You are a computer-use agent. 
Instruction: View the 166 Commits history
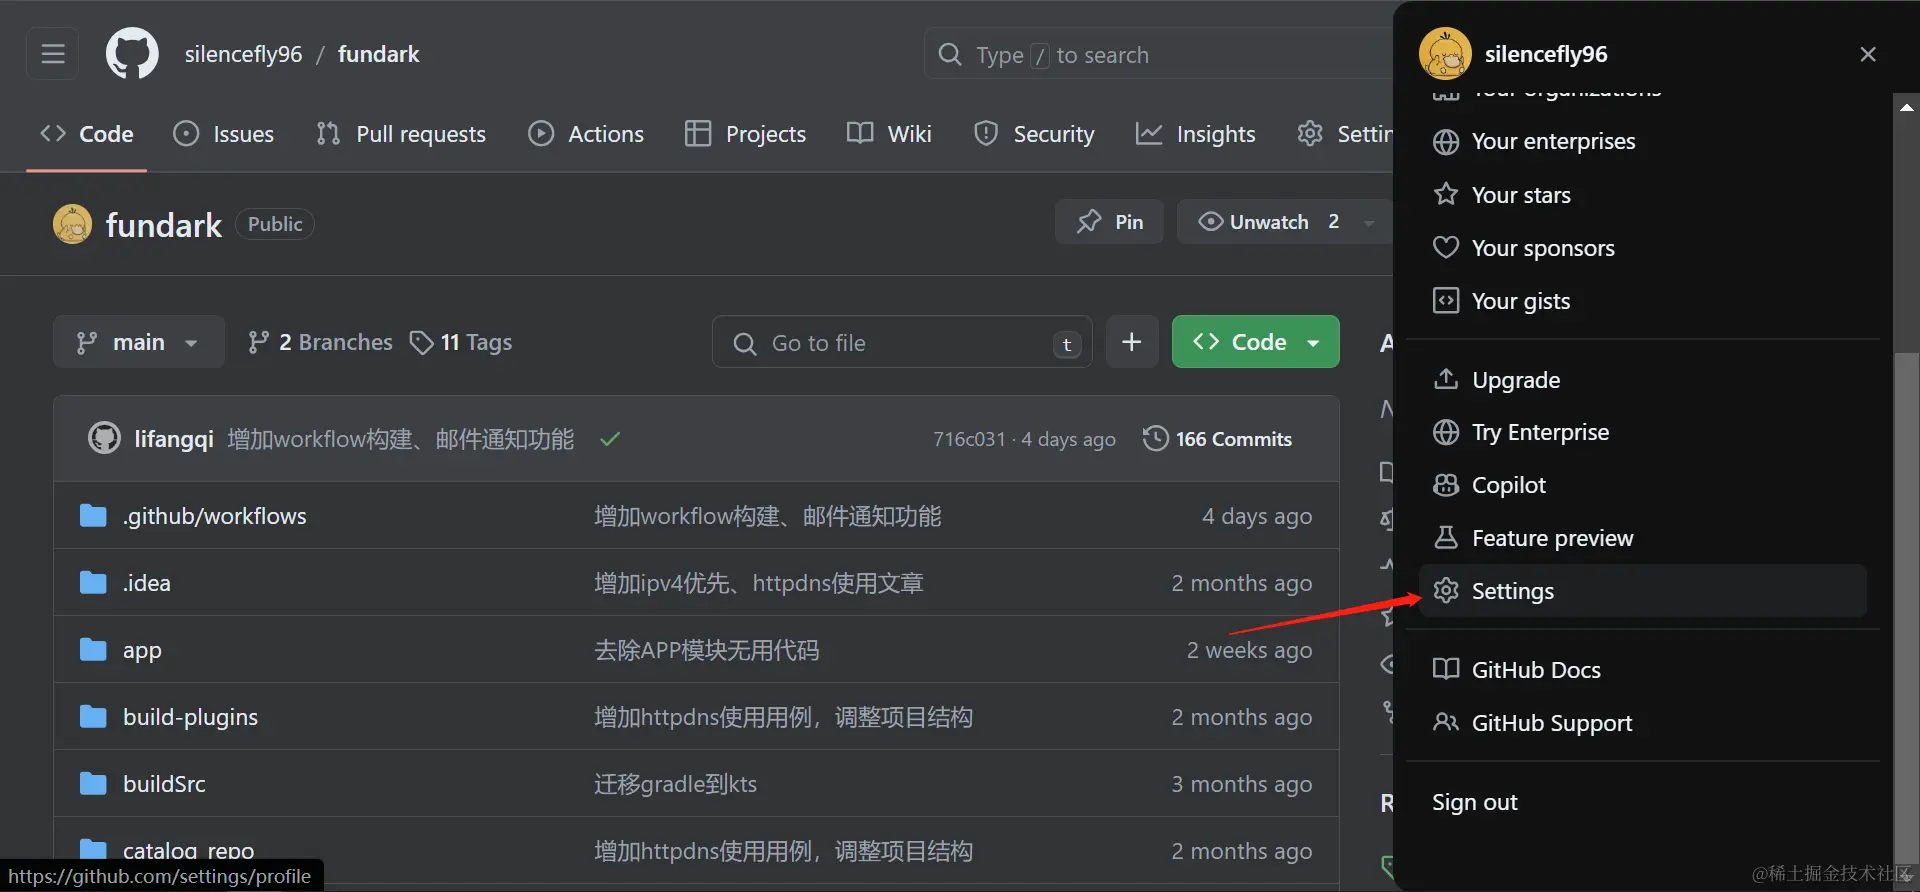(x=1217, y=439)
